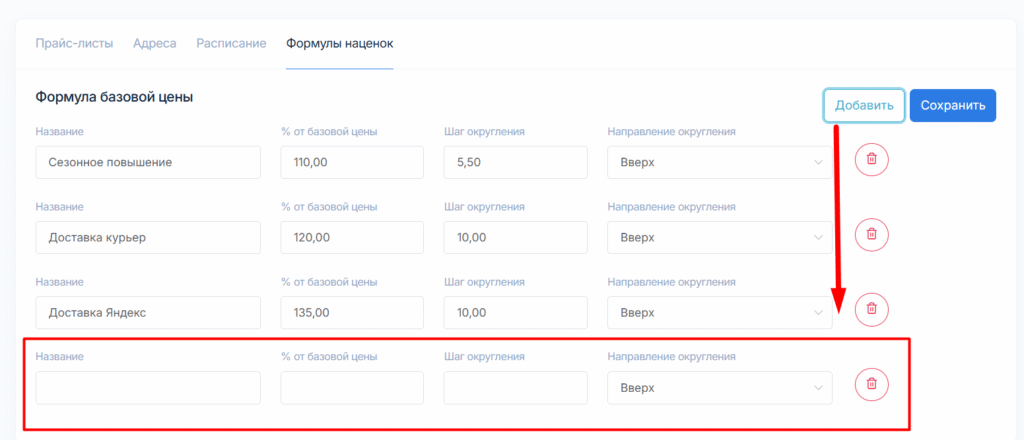
Task: Select the Формулы наценок tab
Action: coord(339,43)
